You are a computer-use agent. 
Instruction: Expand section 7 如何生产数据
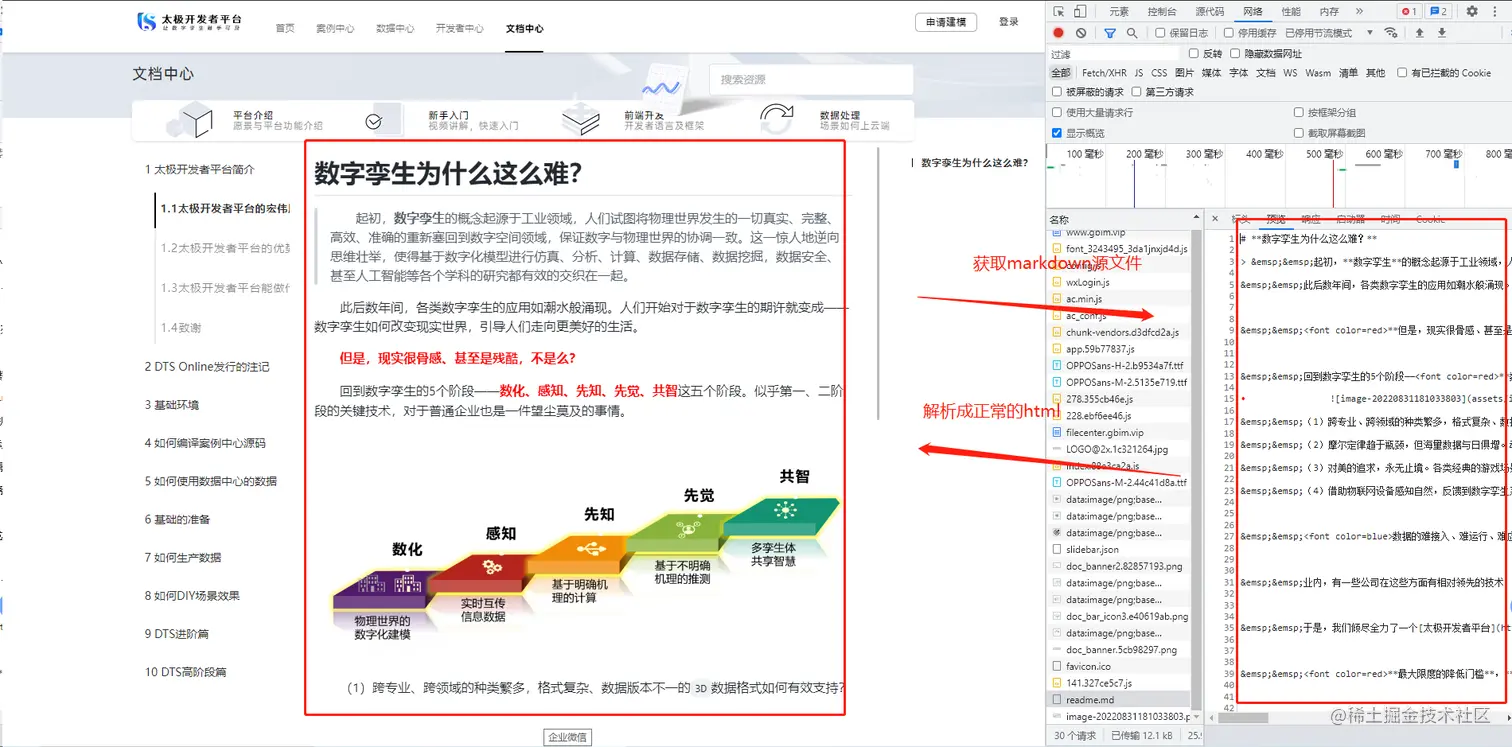click(183, 557)
